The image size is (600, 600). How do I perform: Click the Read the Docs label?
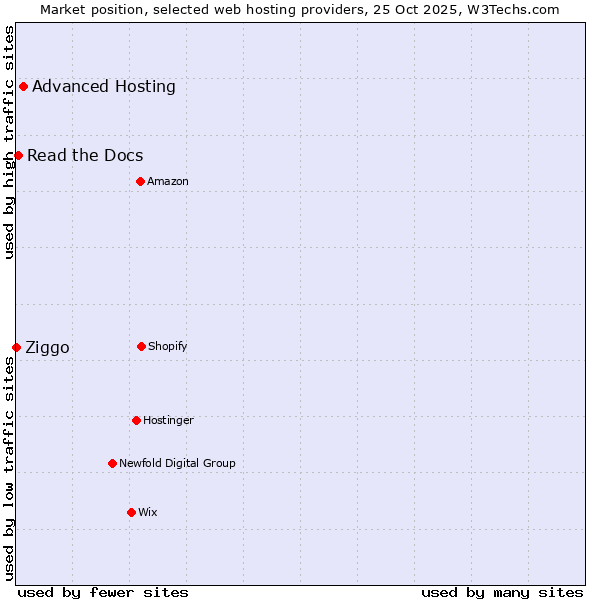tap(85, 155)
